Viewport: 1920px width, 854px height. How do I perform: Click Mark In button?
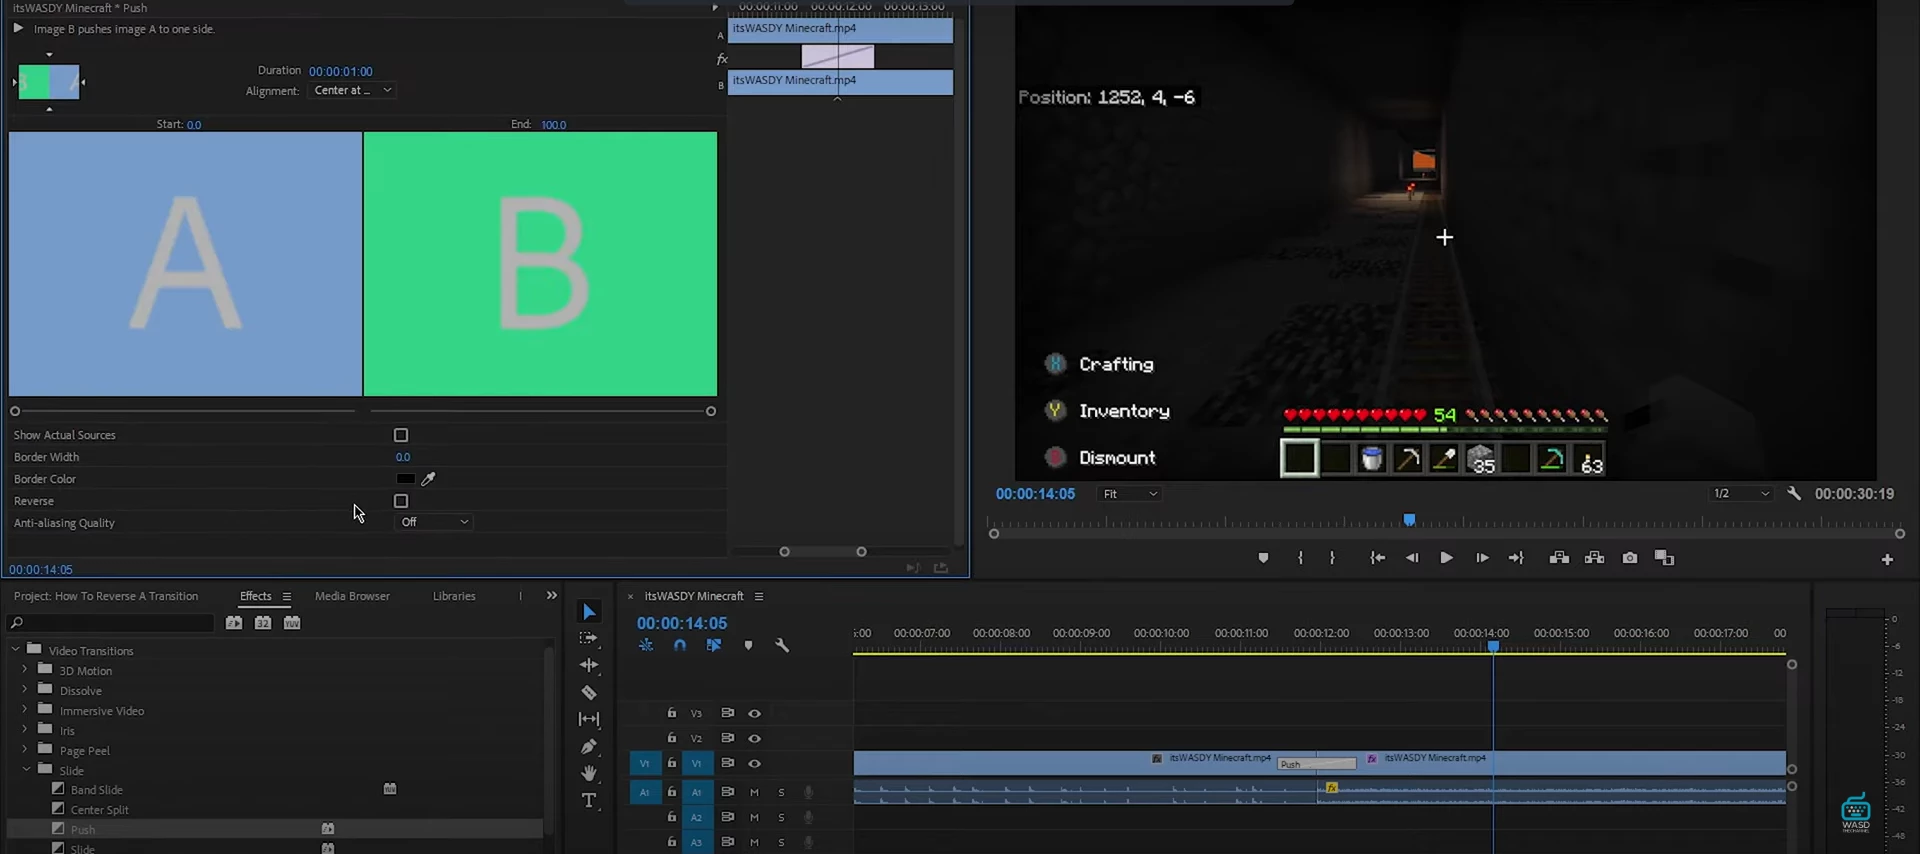1300,558
